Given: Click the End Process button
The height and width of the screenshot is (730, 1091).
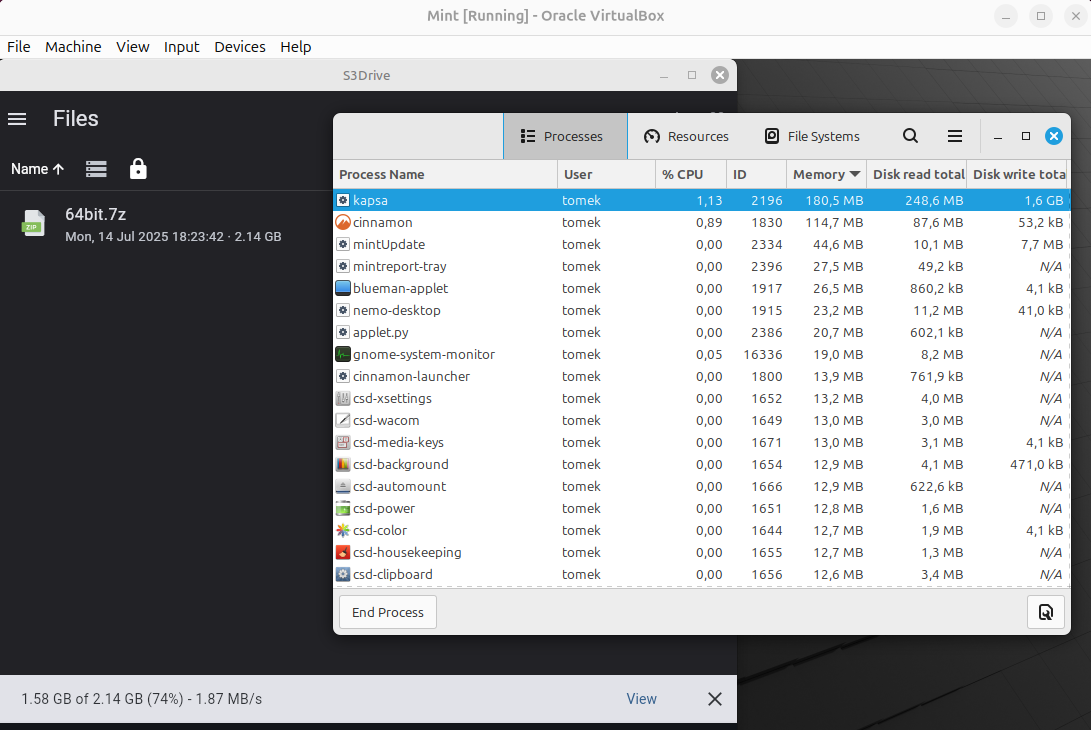Looking at the screenshot, I should point(388,612).
